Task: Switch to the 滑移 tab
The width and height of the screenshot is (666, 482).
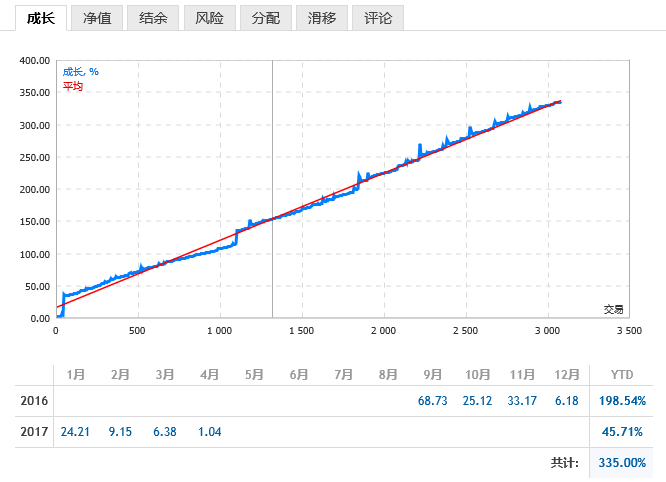Action: (322, 18)
